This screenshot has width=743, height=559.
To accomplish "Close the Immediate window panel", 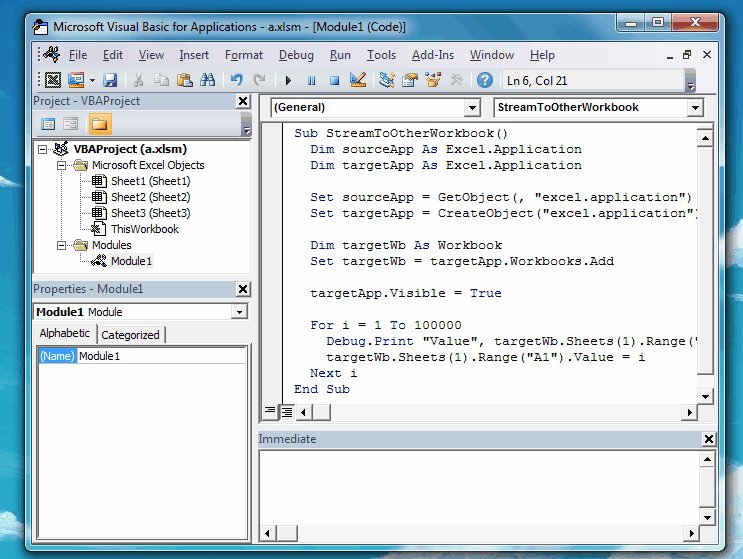I will click(x=709, y=439).
